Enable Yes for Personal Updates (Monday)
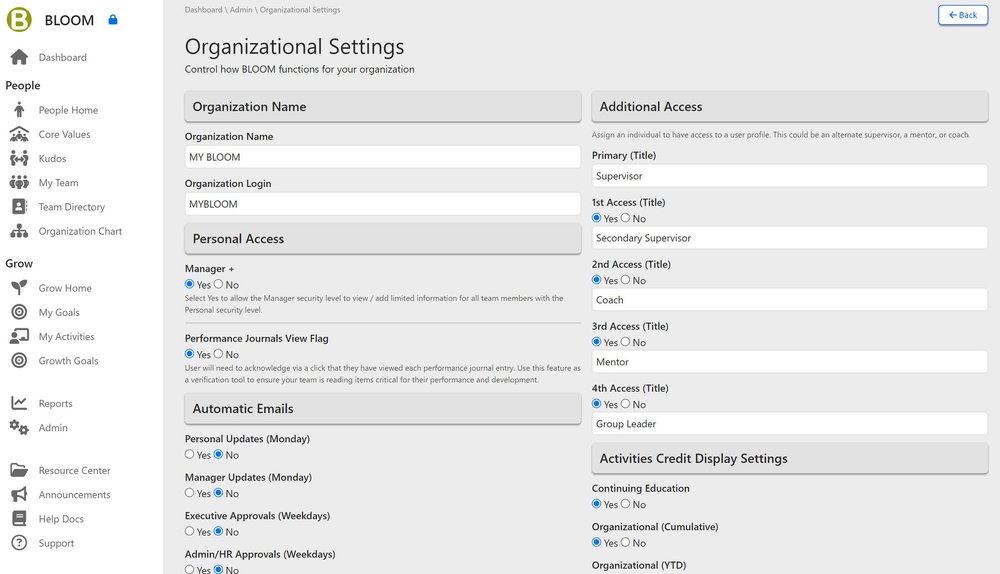Viewport: 1000px width, 574px height. tap(190, 455)
